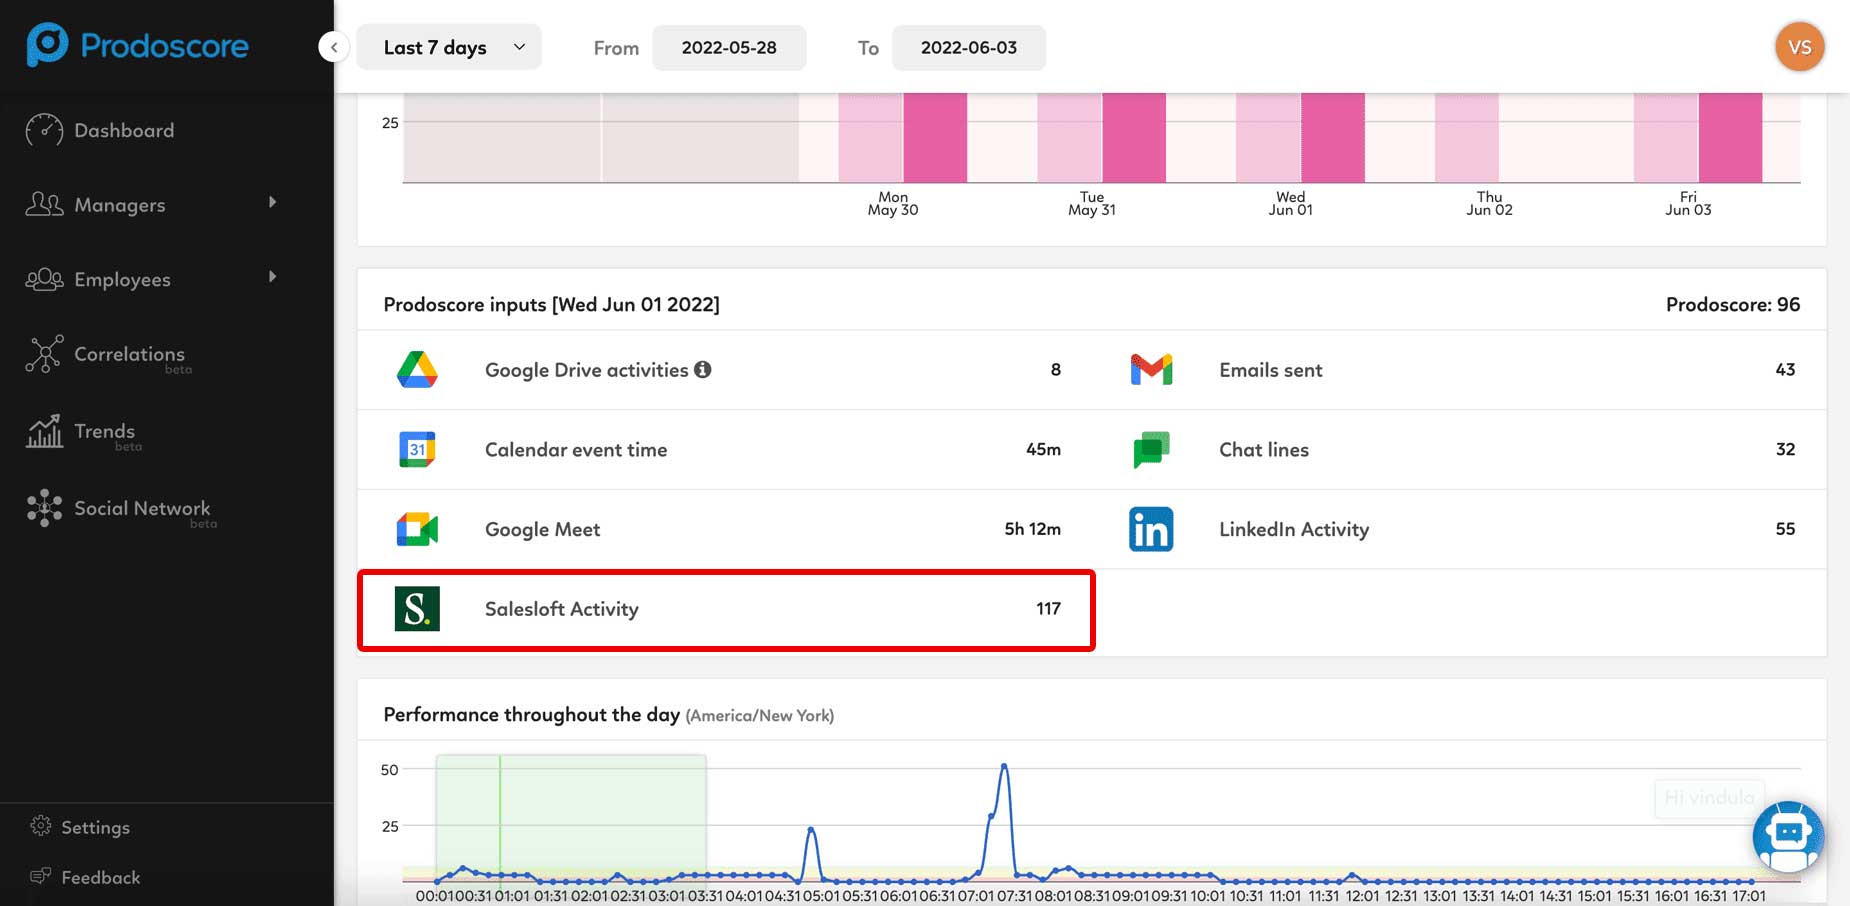Image resolution: width=1850 pixels, height=906 pixels.
Task: Edit the To date 2022-06-03
Action: [969, 47]
